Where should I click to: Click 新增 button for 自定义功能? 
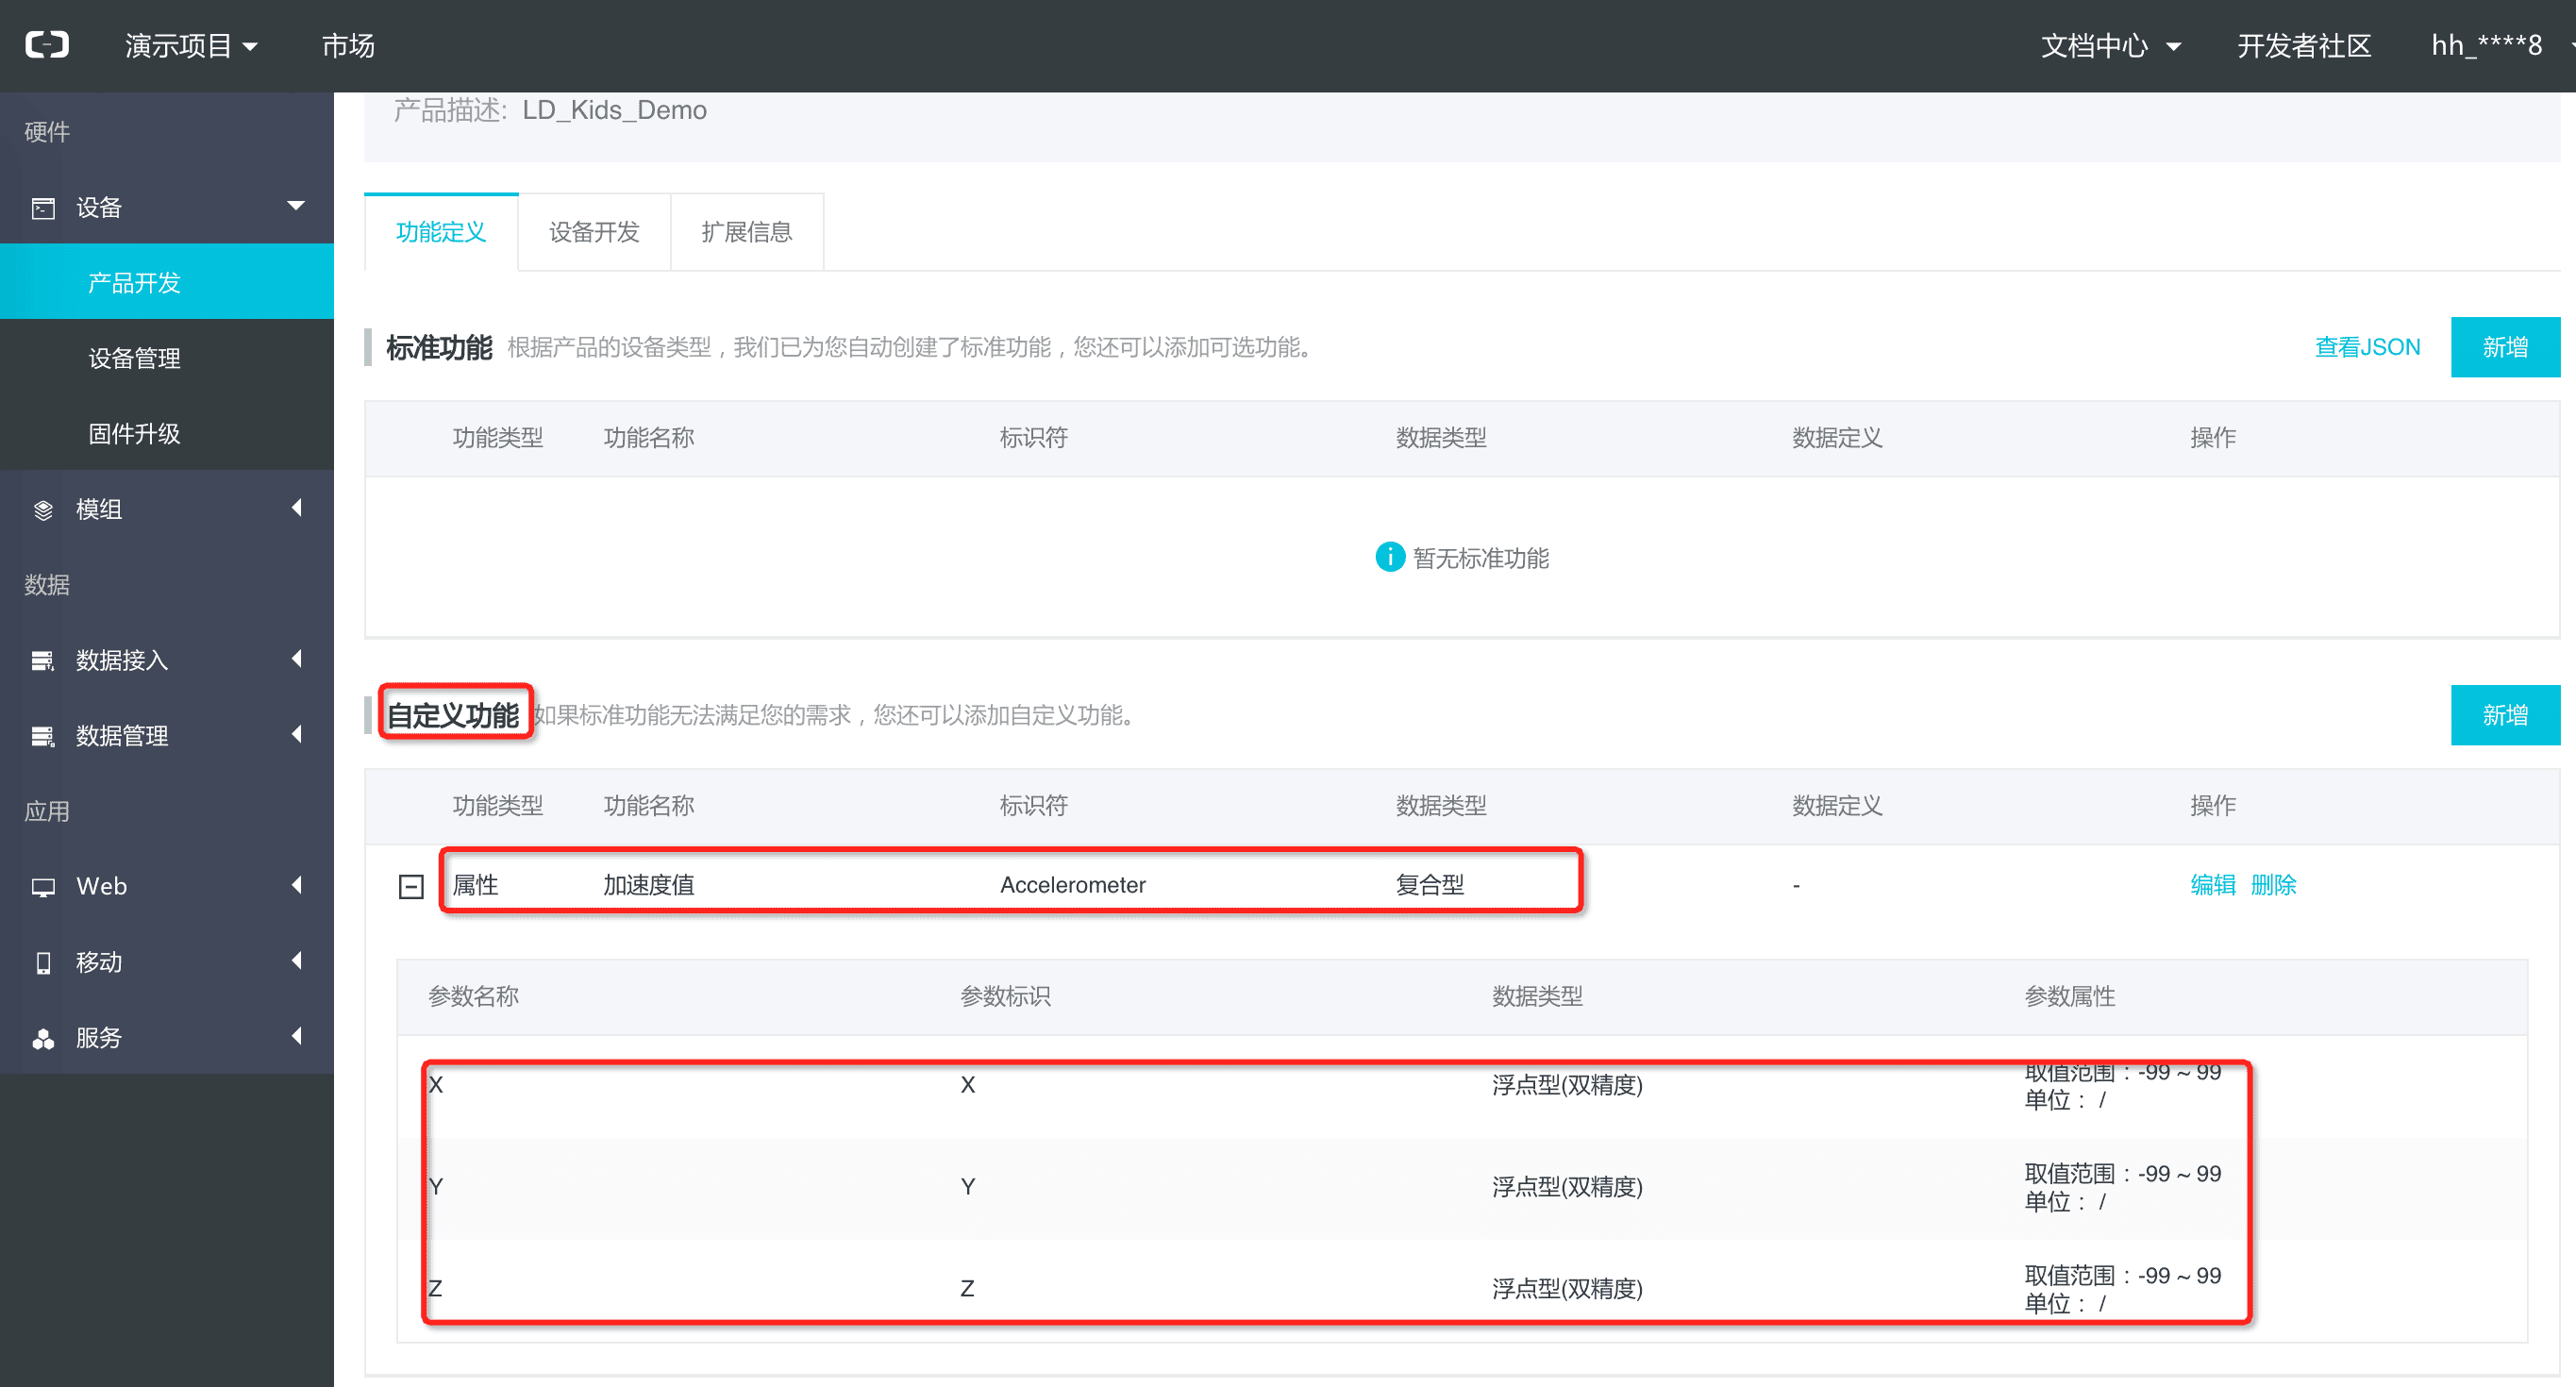pyautogui.click(x=2504, y=715)
